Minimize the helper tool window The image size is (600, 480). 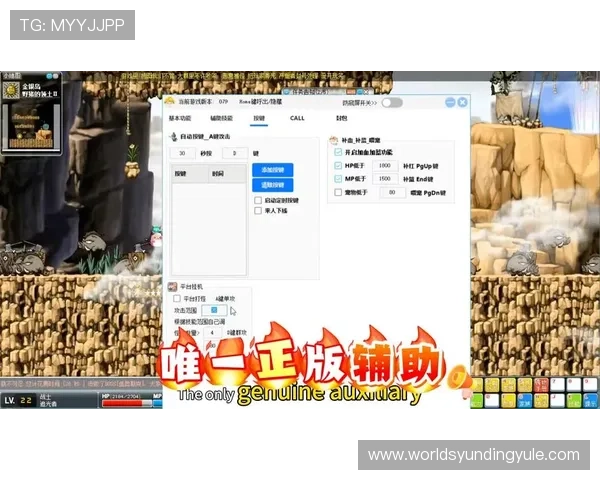(x=450, y=102)
